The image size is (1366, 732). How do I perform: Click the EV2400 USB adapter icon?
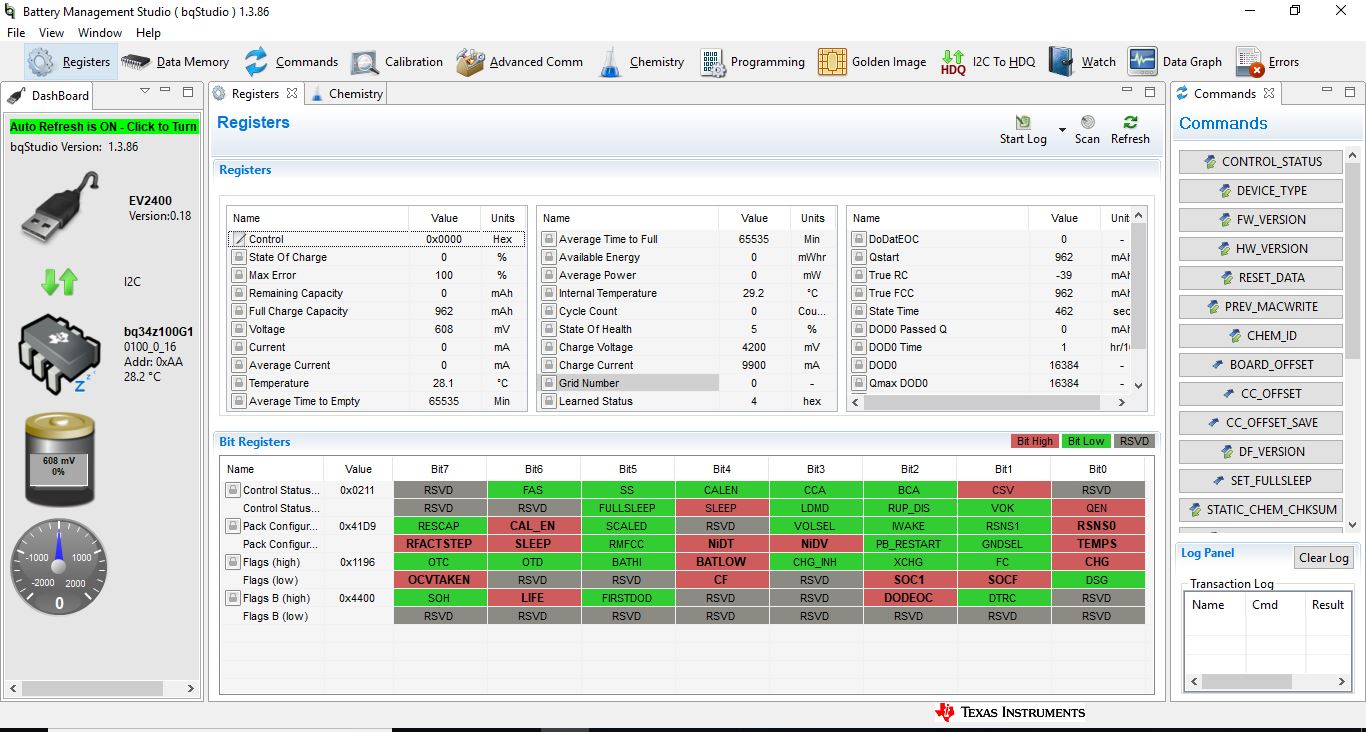(x=60, y=207)
